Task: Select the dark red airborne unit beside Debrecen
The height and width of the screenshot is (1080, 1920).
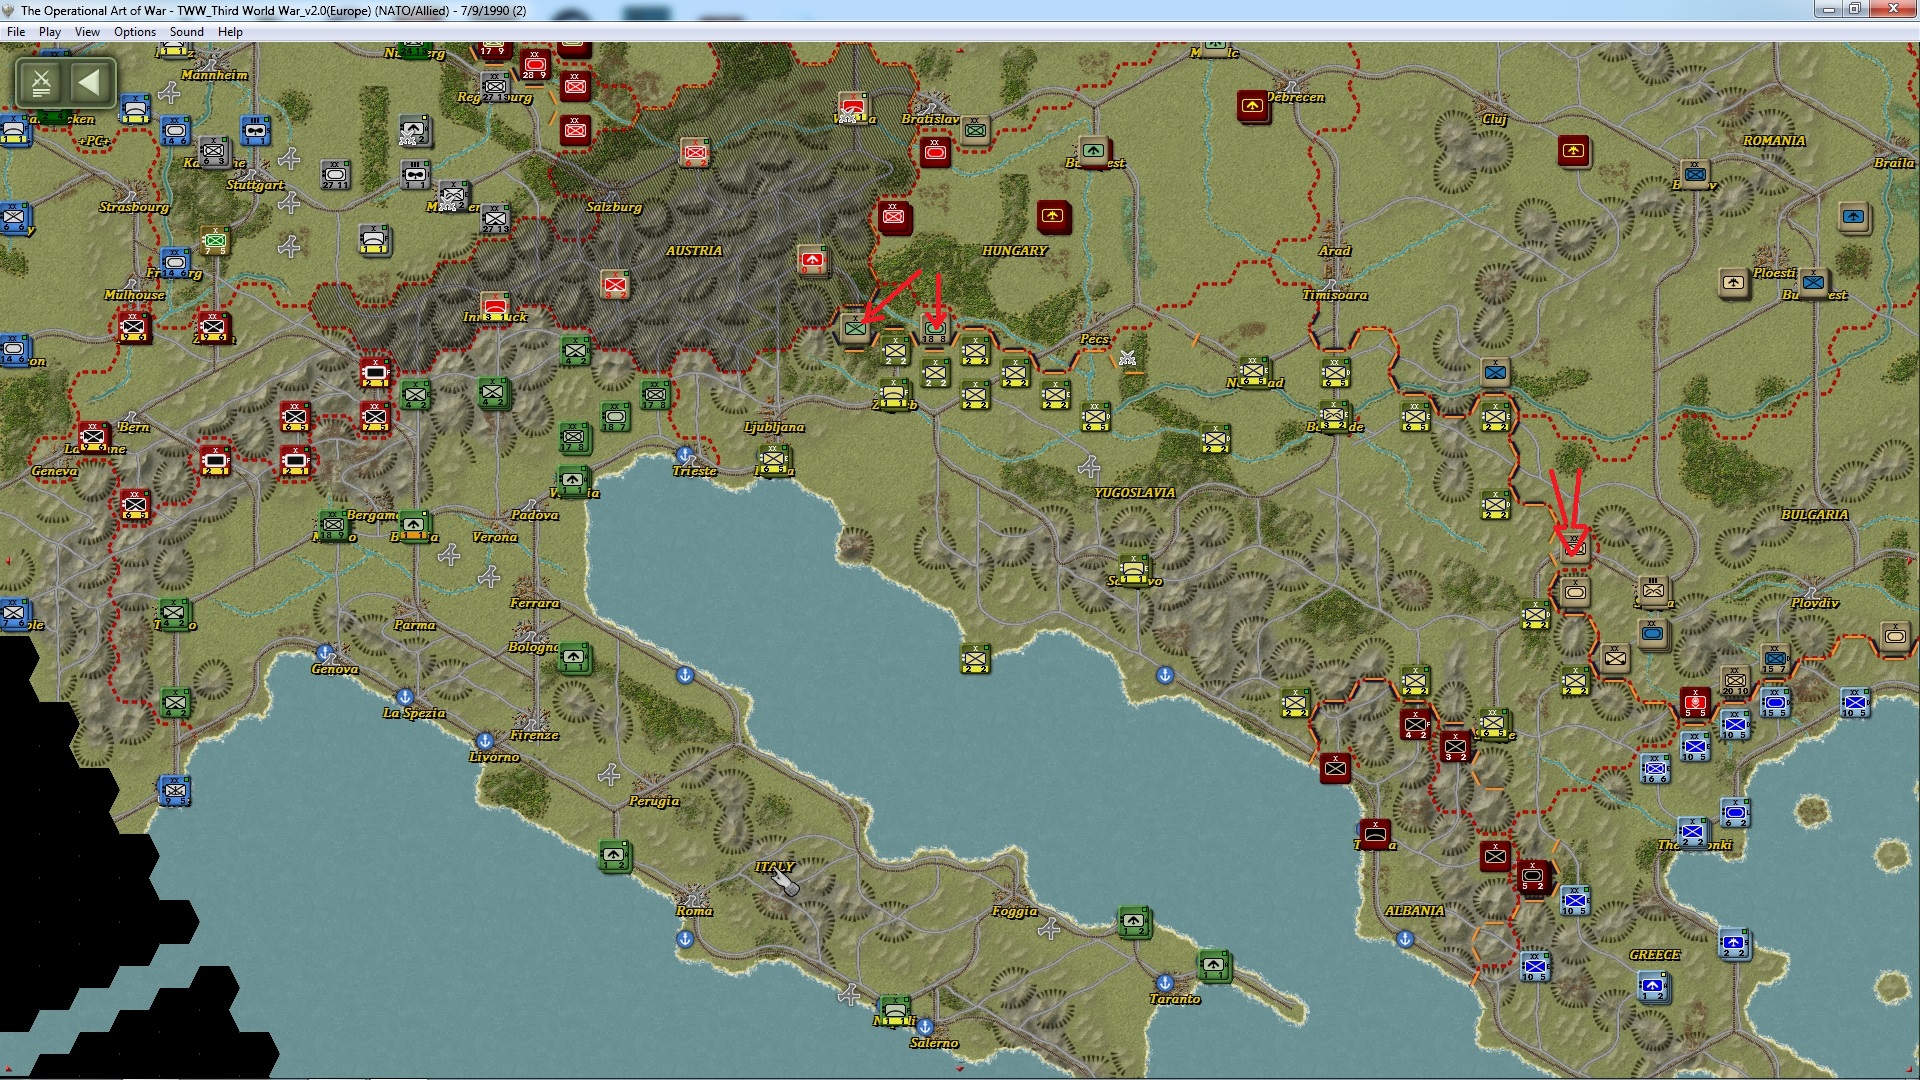Action: (x=1252, y=106)
